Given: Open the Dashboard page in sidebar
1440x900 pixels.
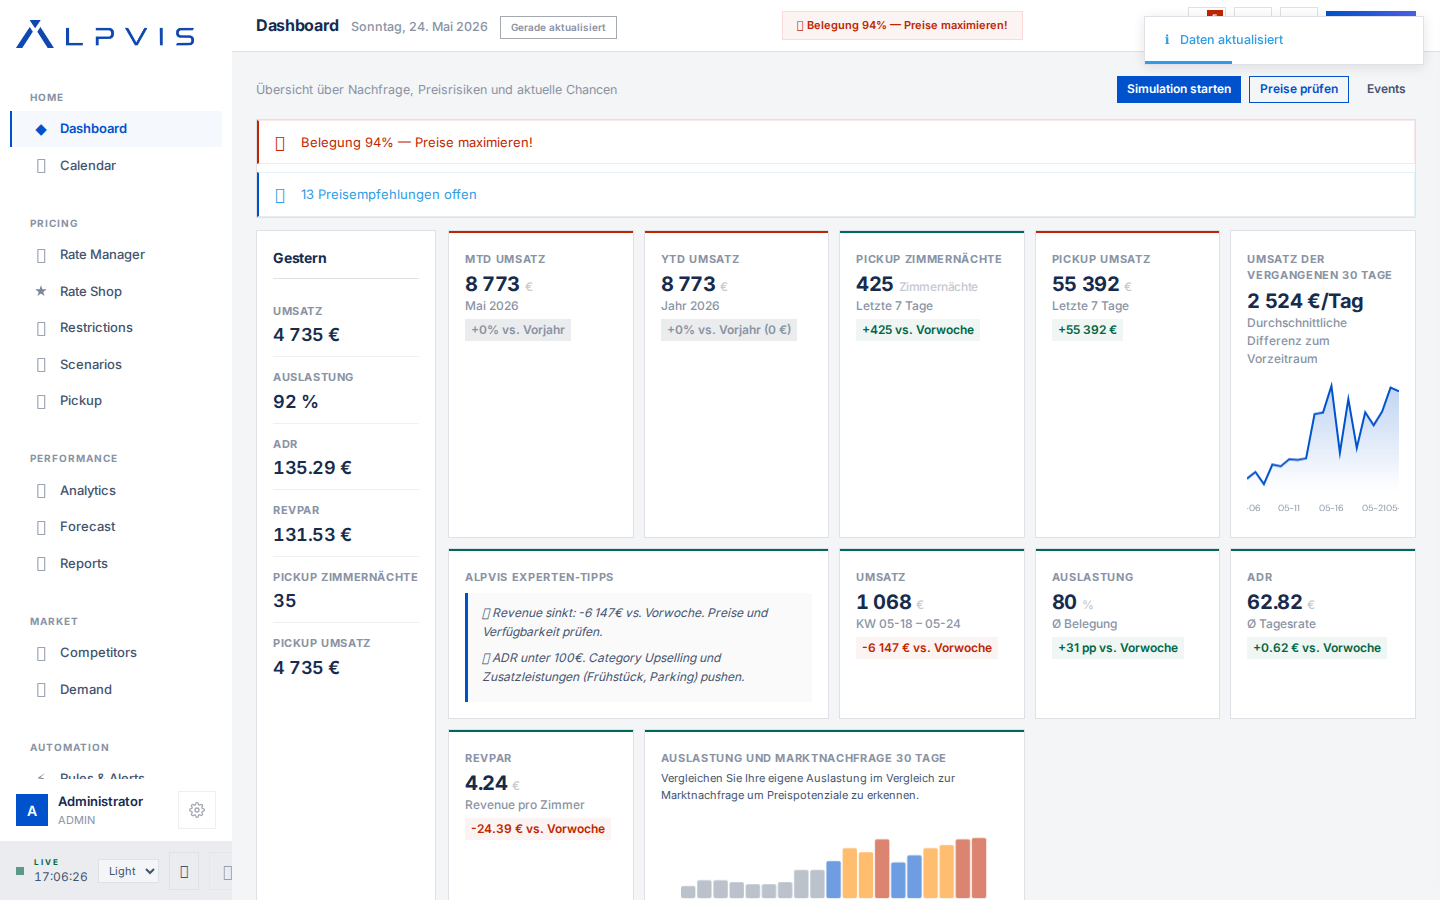Looking at the screenshot, I should pyautogui.click(x=117, y=129).
